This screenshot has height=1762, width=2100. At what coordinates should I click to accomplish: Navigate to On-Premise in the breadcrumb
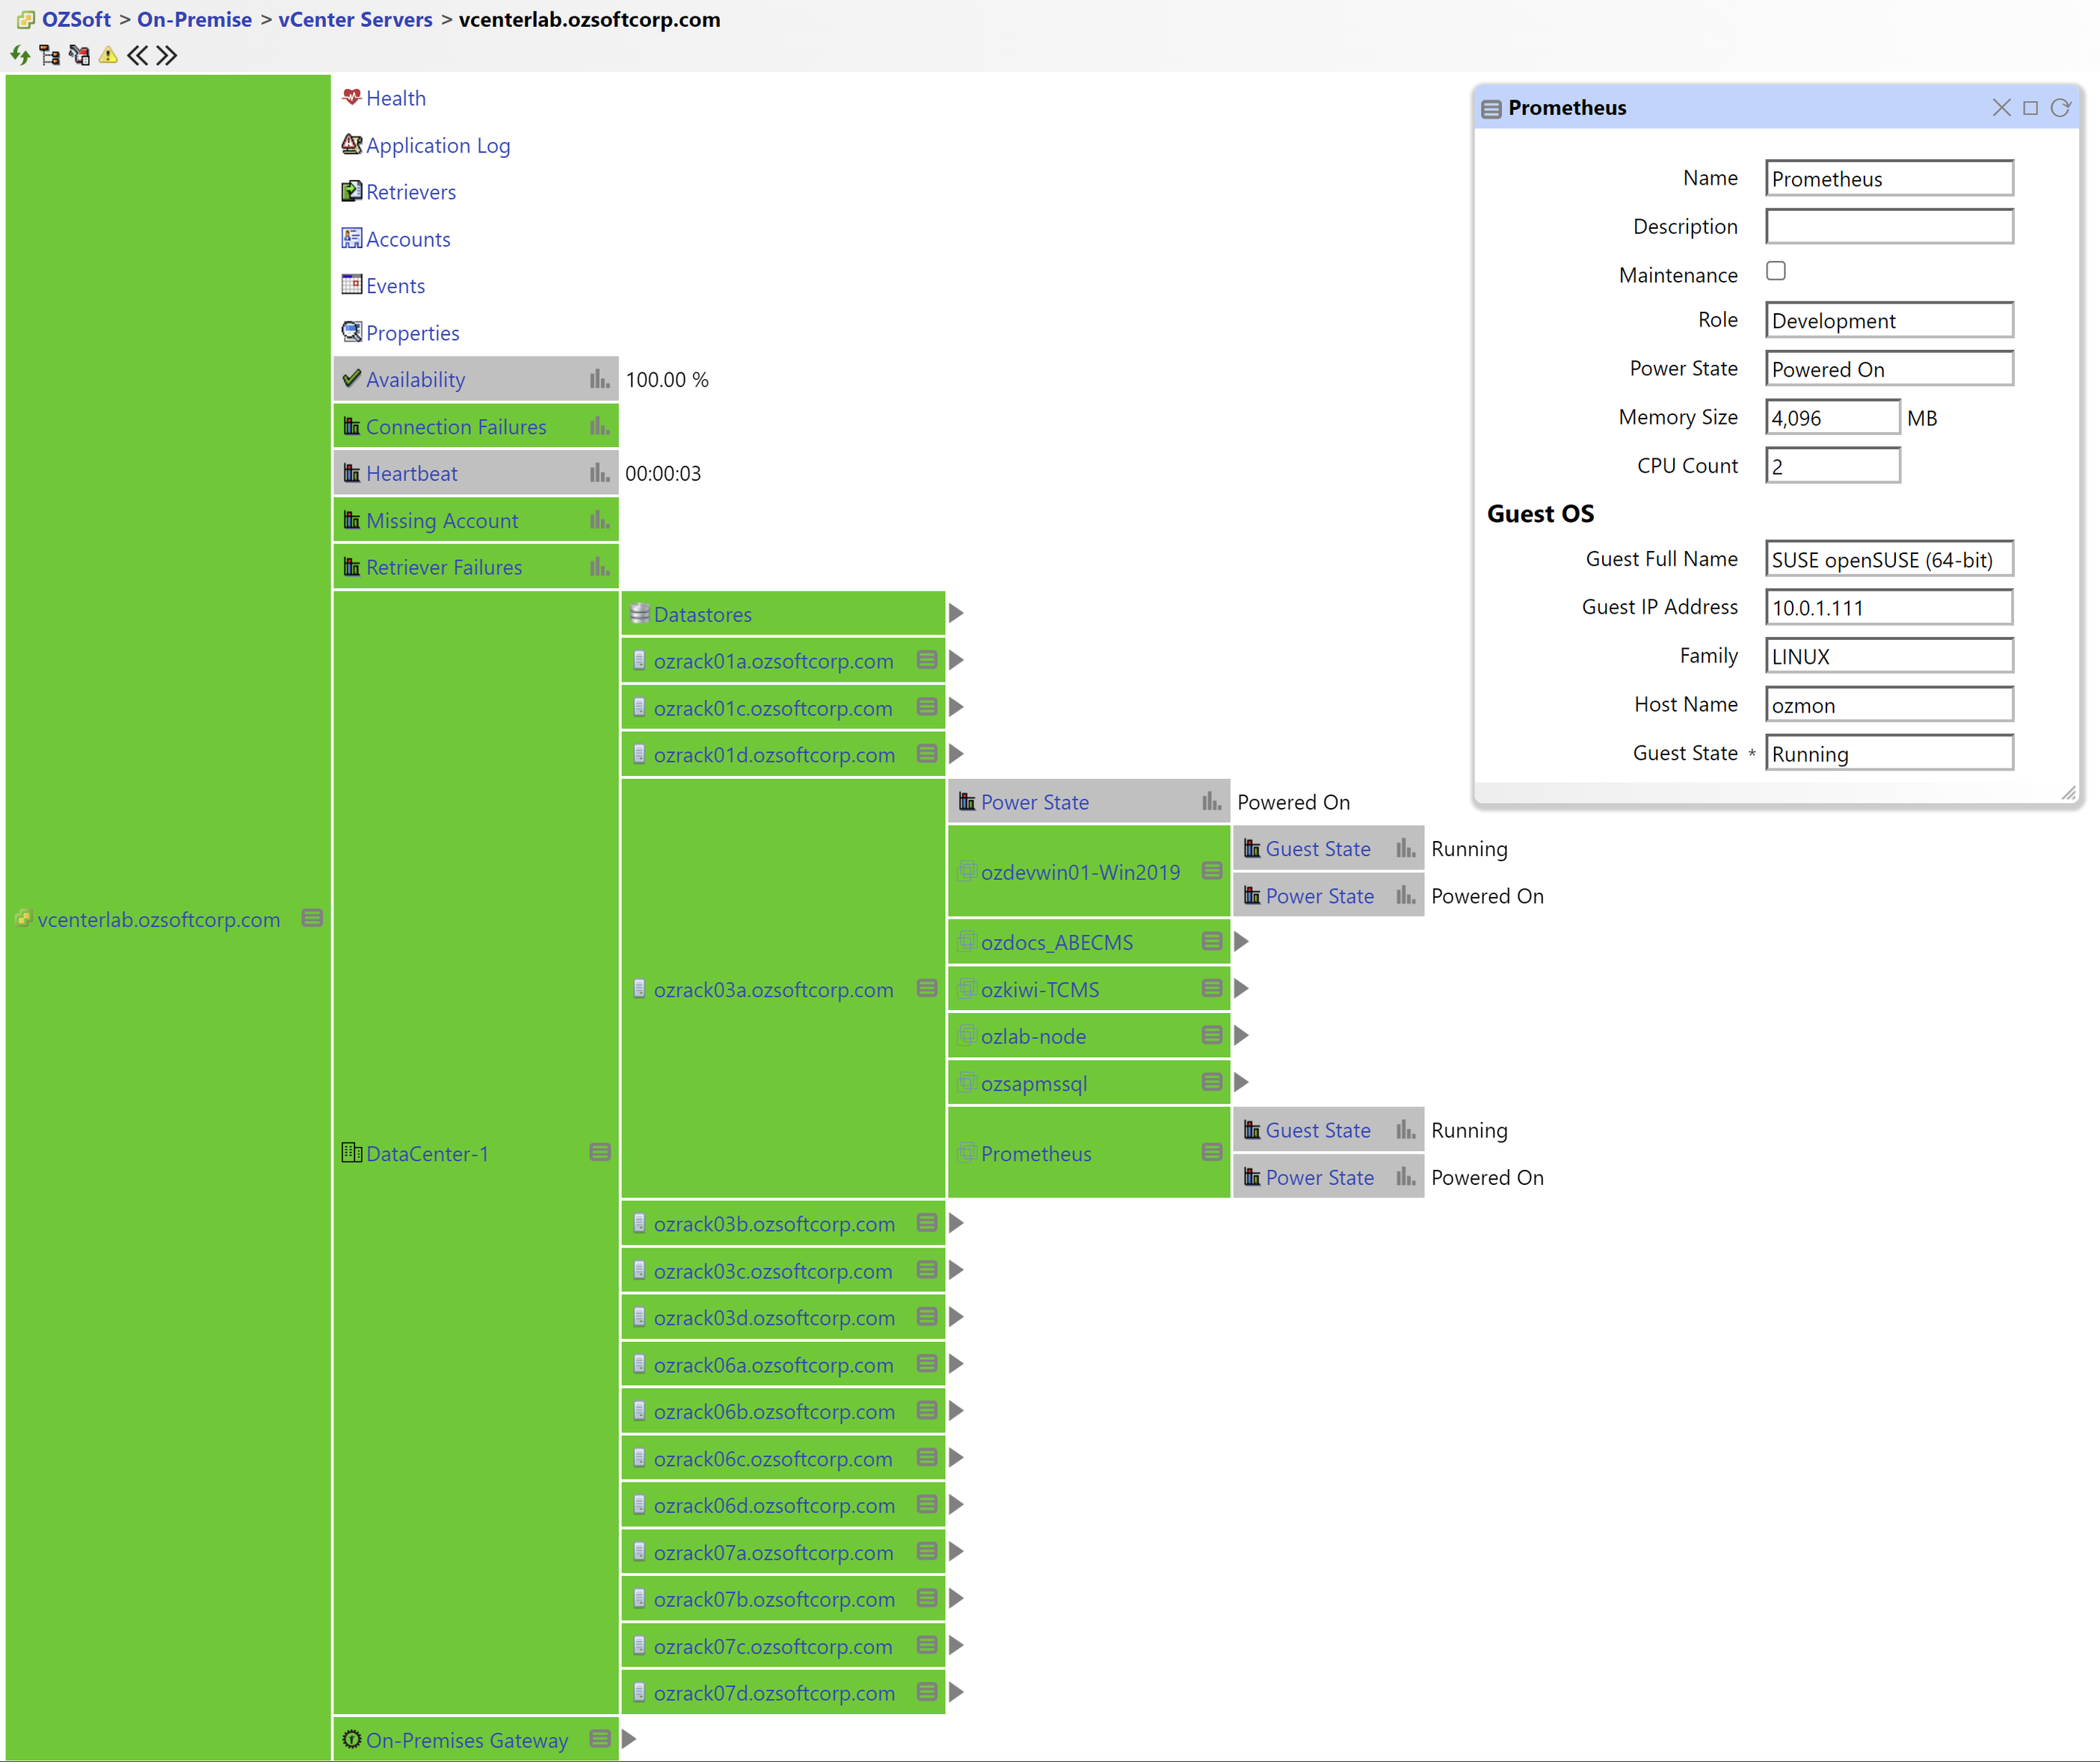coord(194,19)
